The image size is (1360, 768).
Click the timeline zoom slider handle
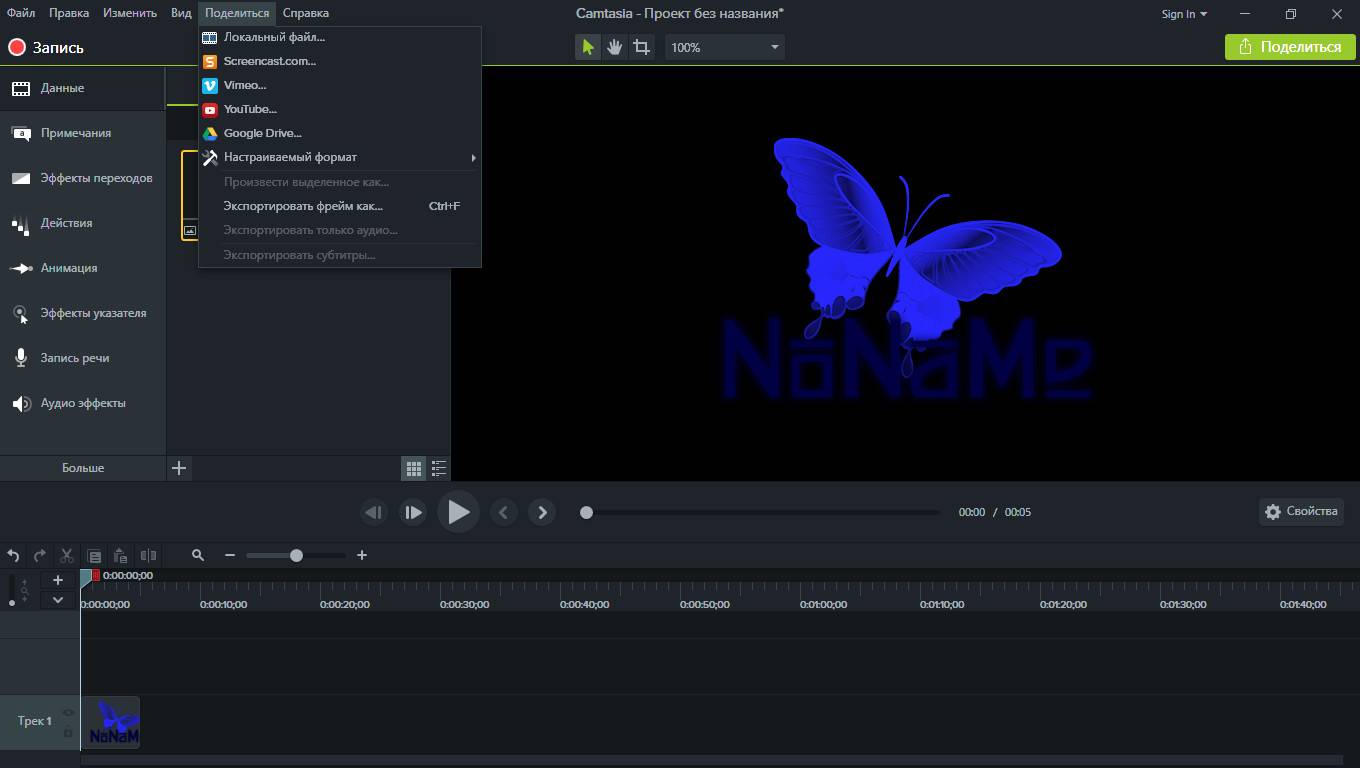[296, 555]
